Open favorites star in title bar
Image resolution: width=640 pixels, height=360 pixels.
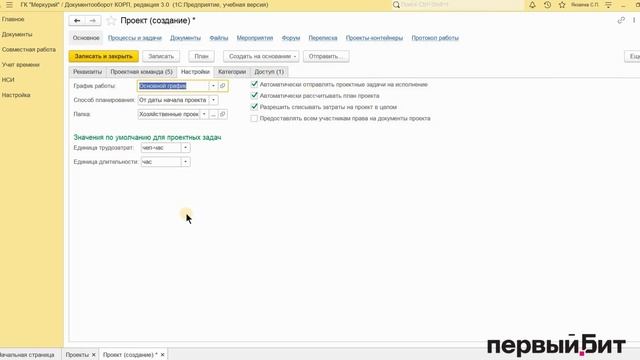(562, 5)
